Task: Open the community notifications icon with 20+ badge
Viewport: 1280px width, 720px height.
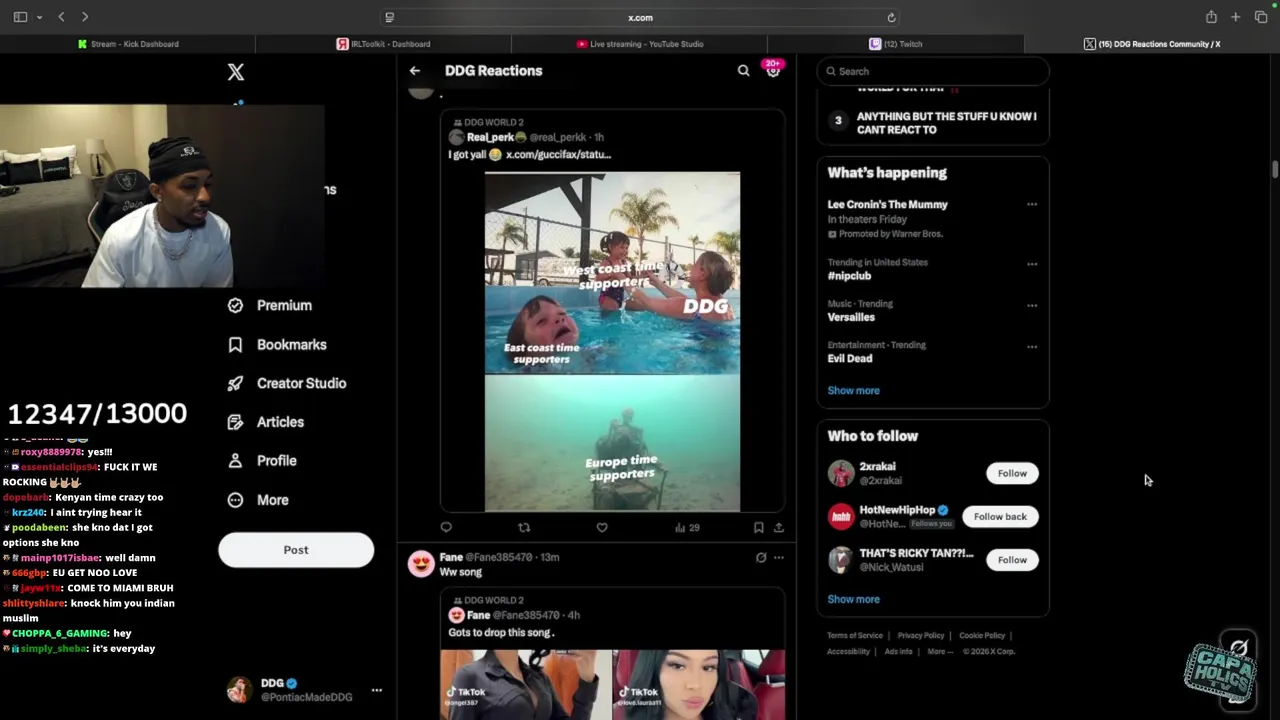Action: 772,69
